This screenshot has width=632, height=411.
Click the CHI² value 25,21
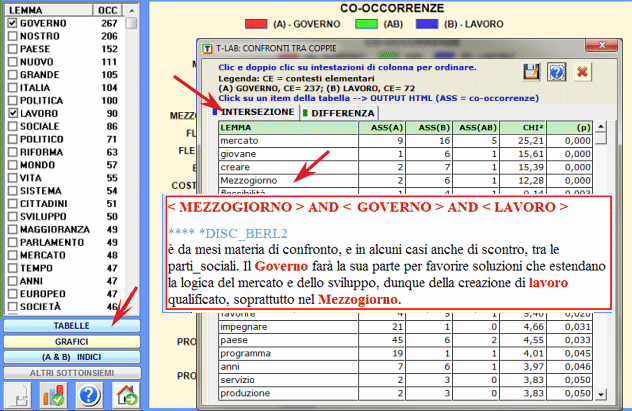point(531,141)
